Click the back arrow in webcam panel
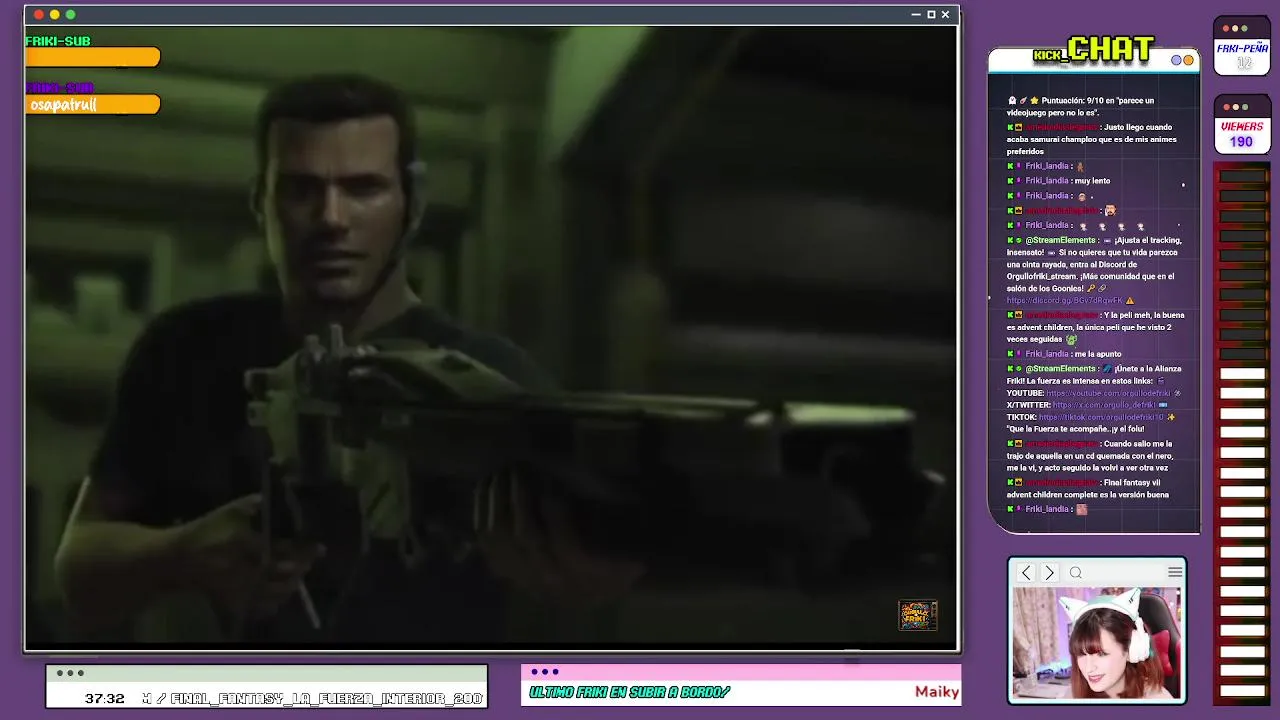This screenshot has width=1280, height=720. (x=1026, y=572)
